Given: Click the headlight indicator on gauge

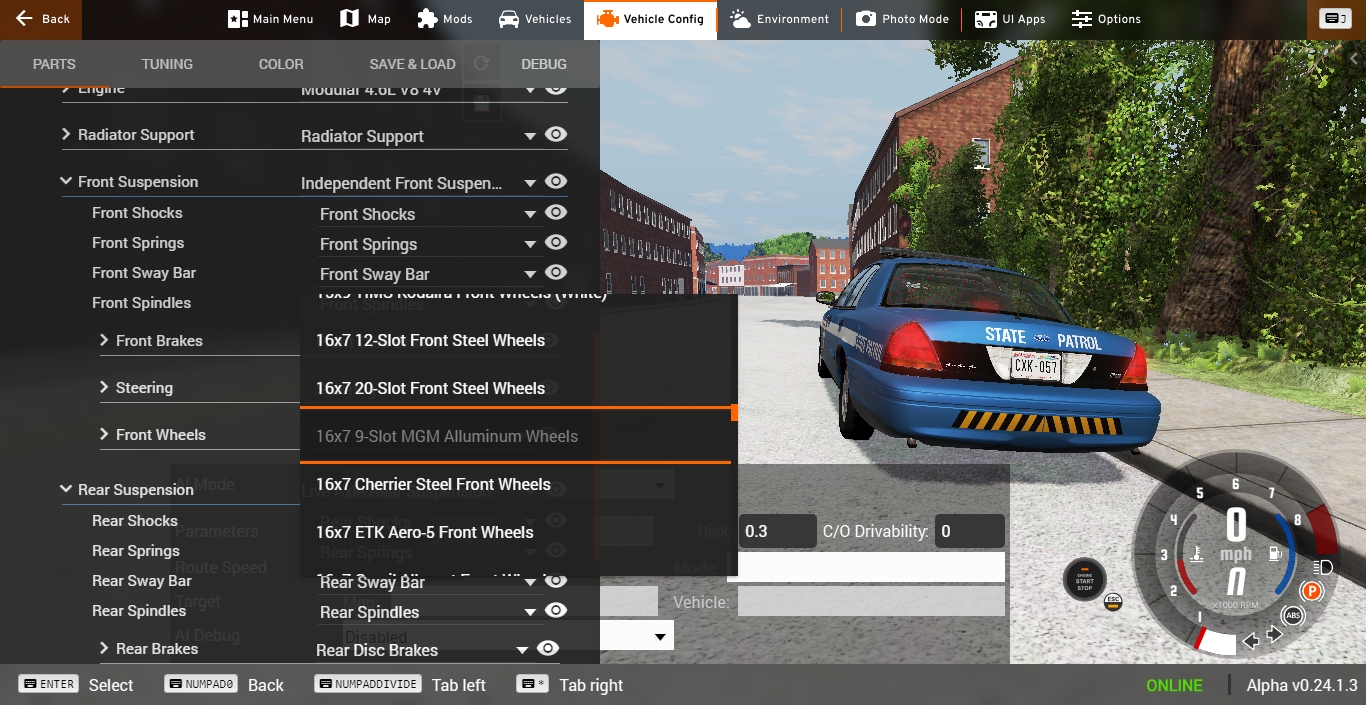Looking at the screenshot, I should click(1322, 567).
